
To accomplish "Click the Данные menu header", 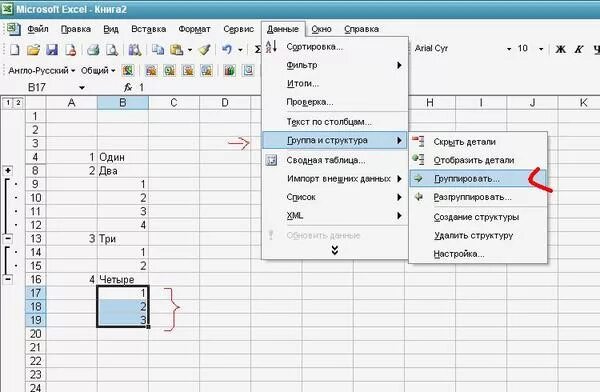I will click(283, 29).
